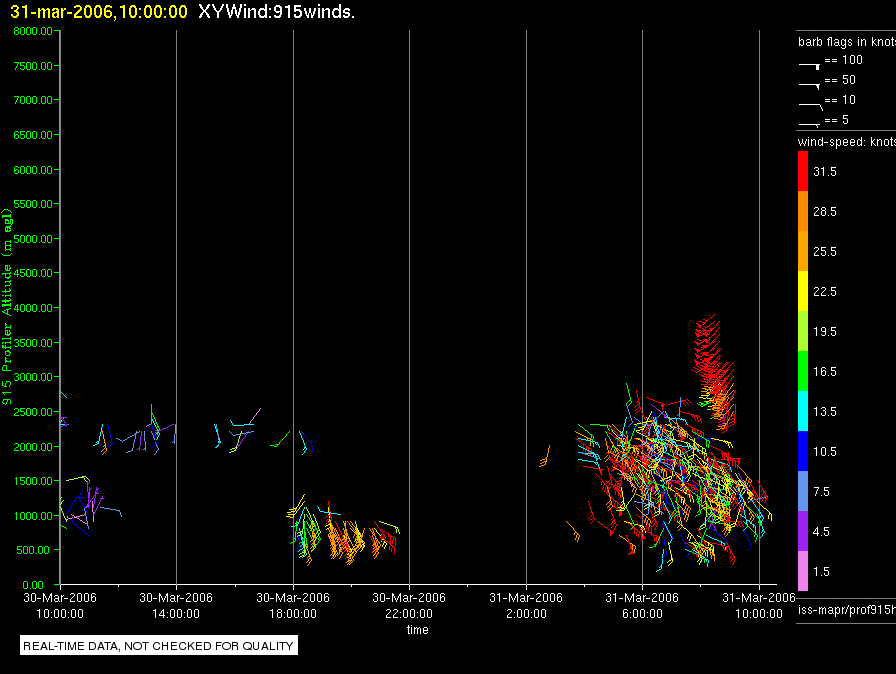
Task: Click the '31-mar-2006,10:00:00' title timestamp
Action: tap(99, 12)
